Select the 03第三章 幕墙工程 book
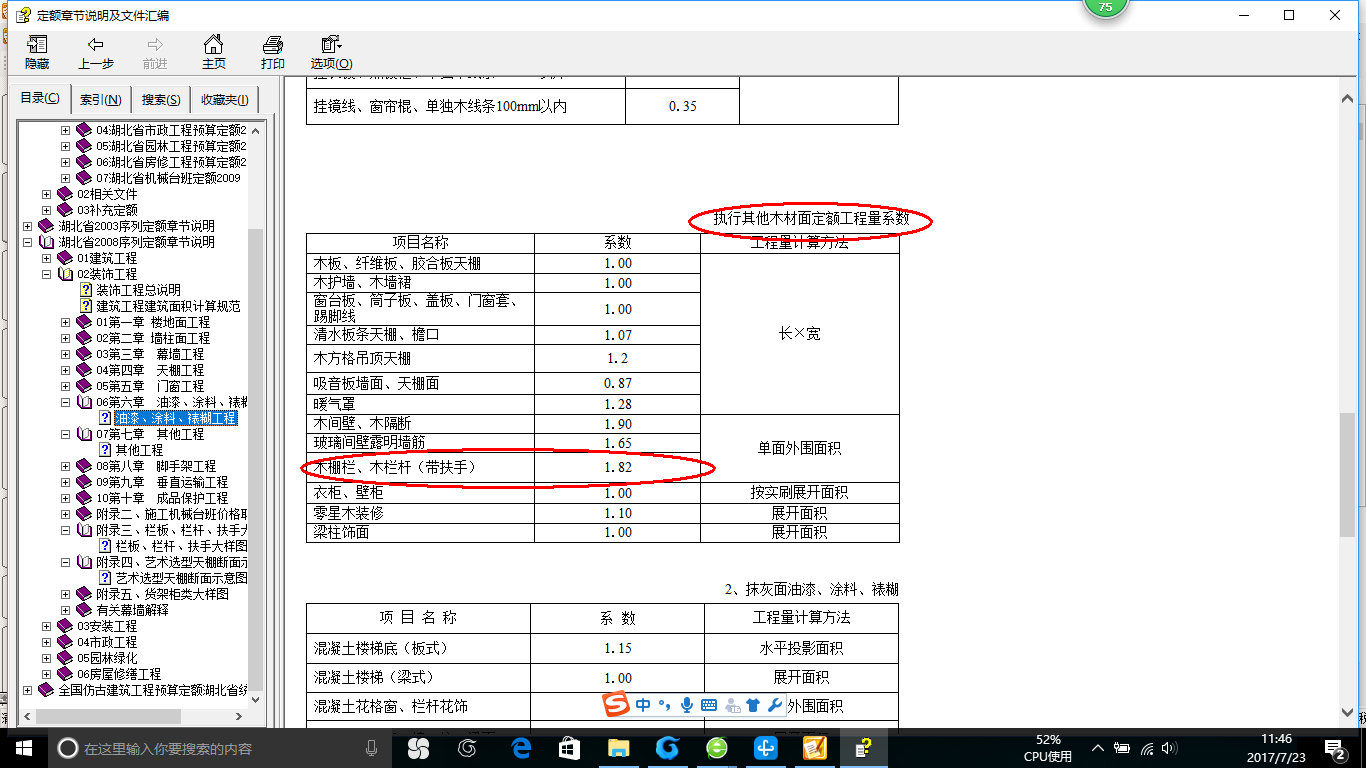Viewport: 1366px width, 768px height. 150,354
